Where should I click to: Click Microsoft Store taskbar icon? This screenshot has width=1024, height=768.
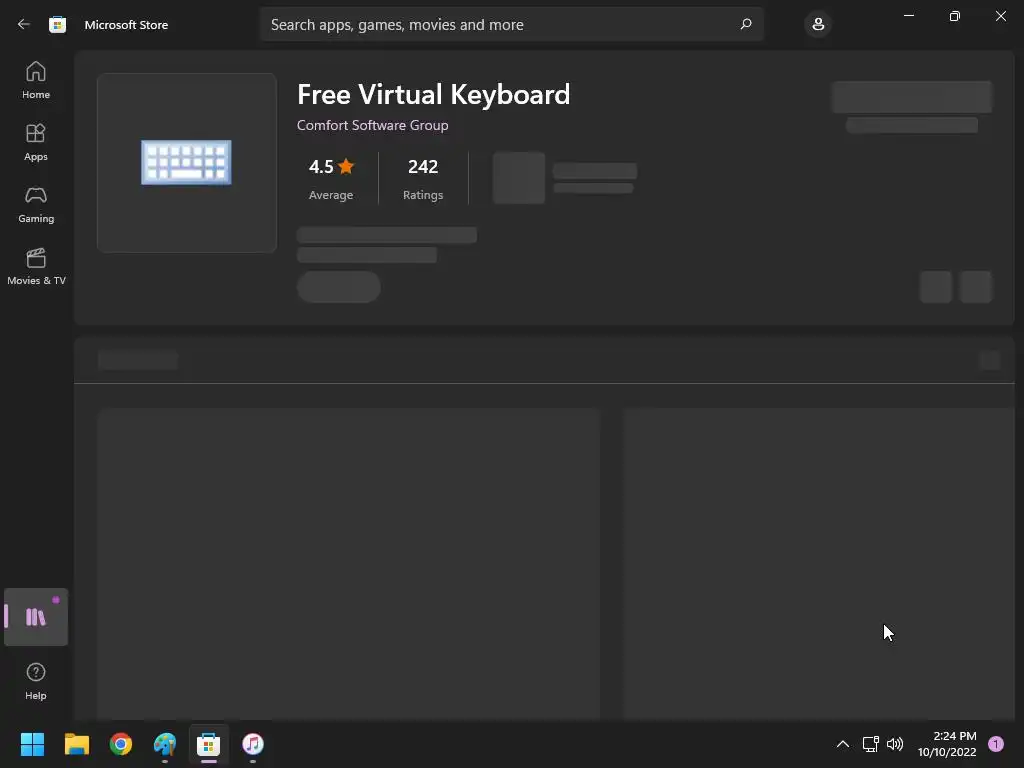[209, 744]
